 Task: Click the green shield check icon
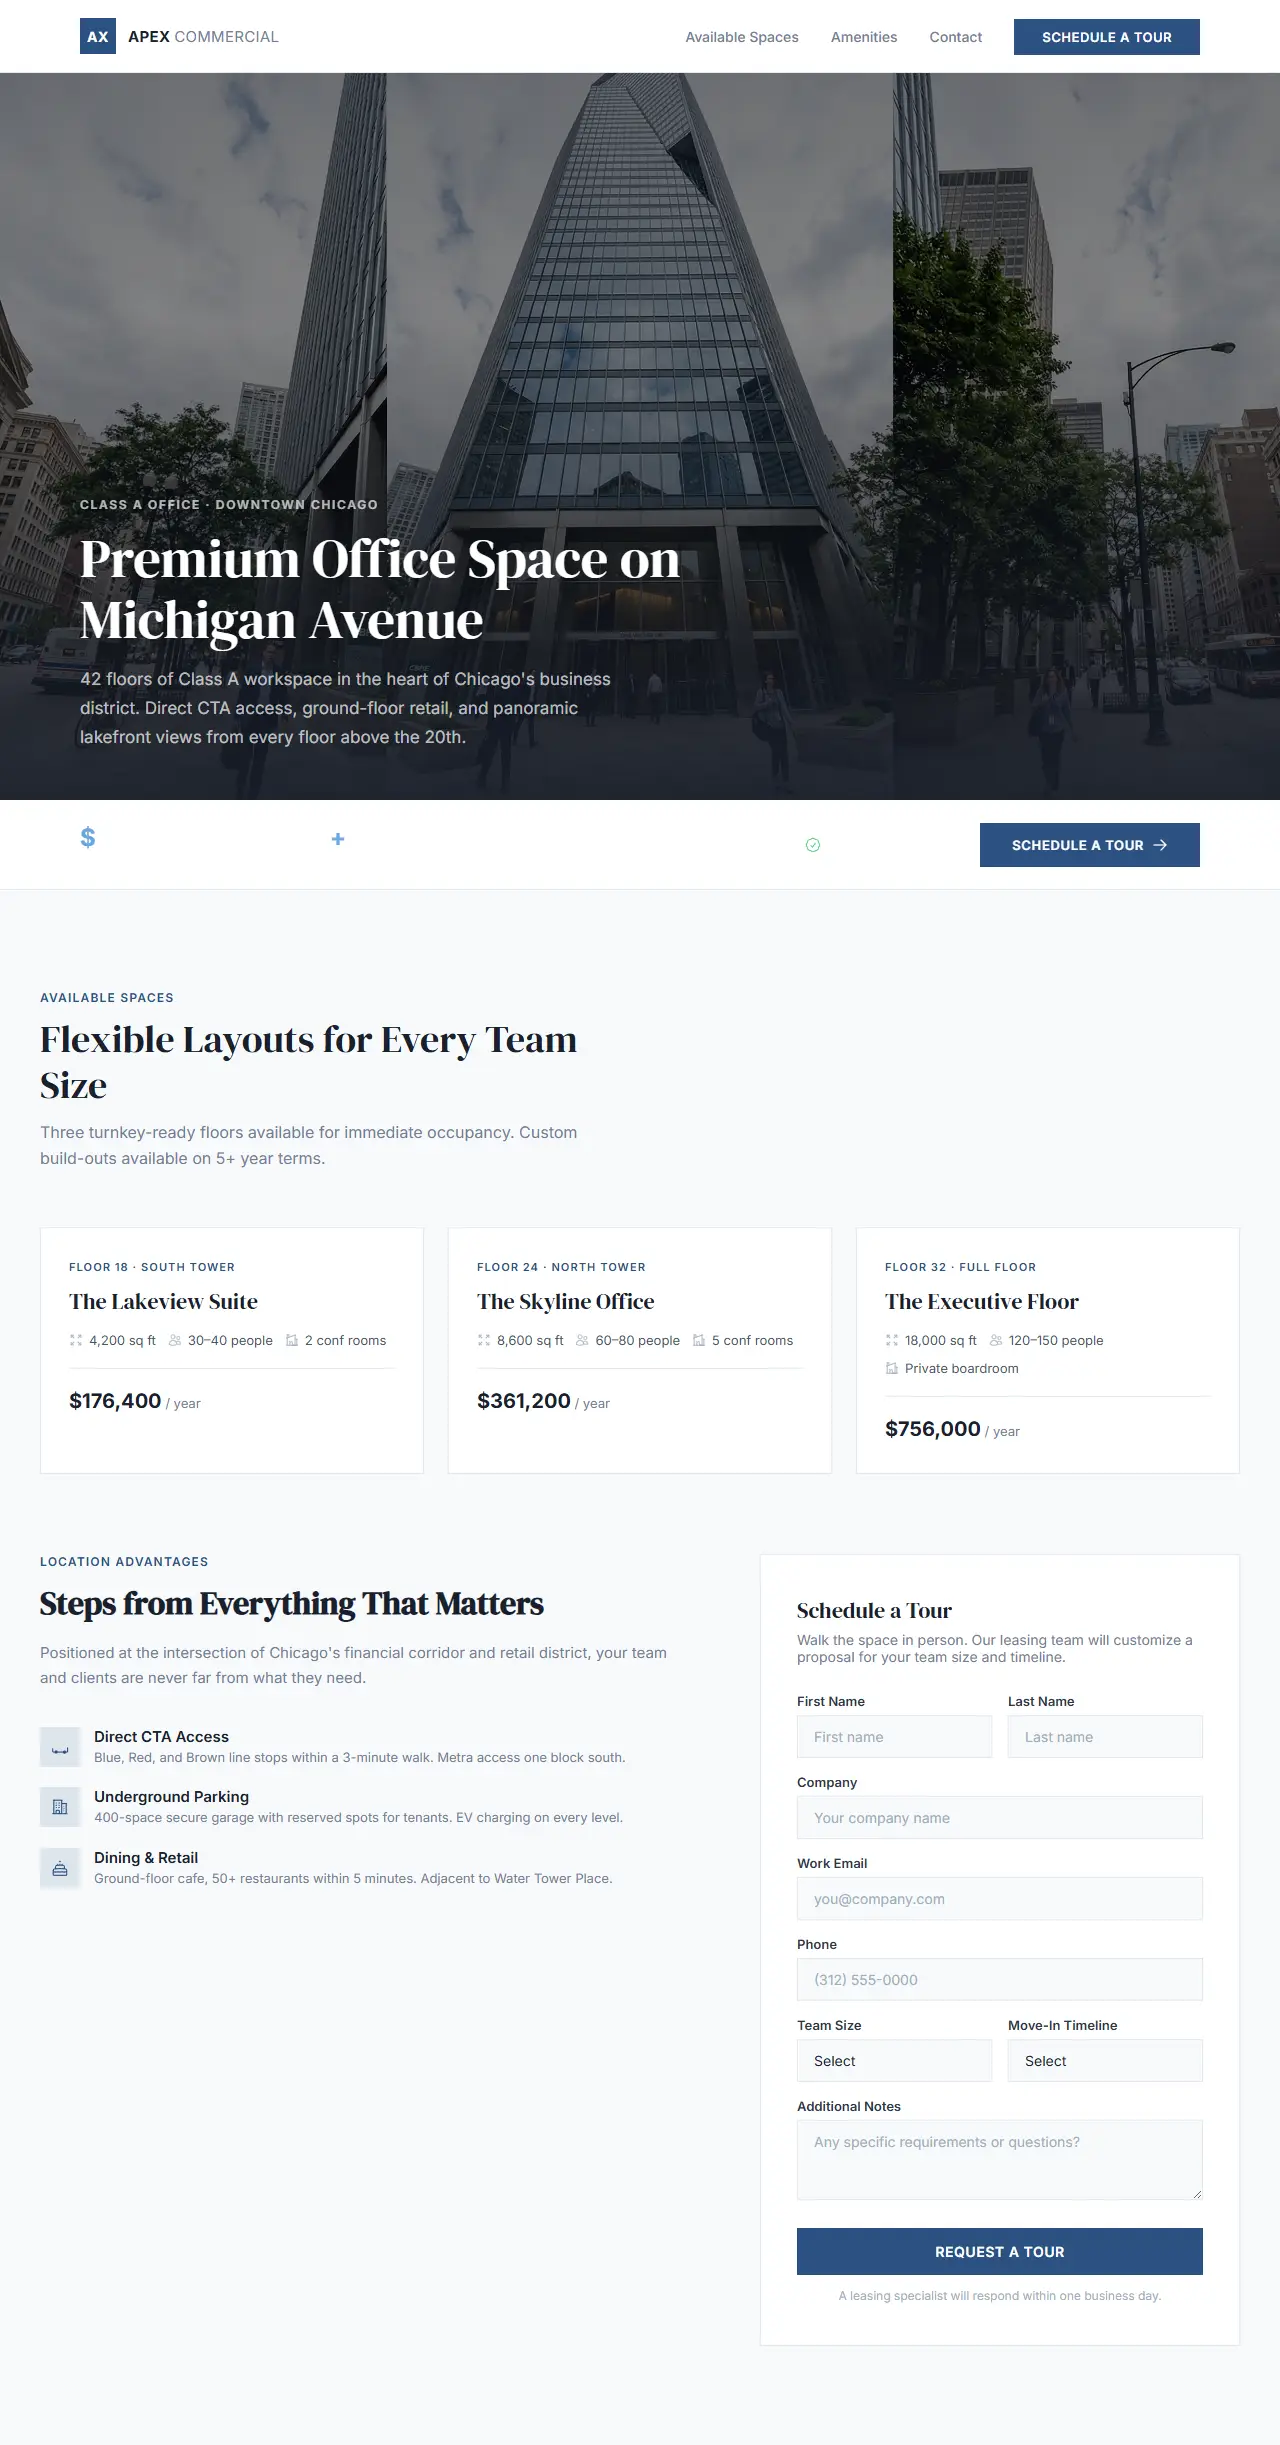click(x=813, y=845)
